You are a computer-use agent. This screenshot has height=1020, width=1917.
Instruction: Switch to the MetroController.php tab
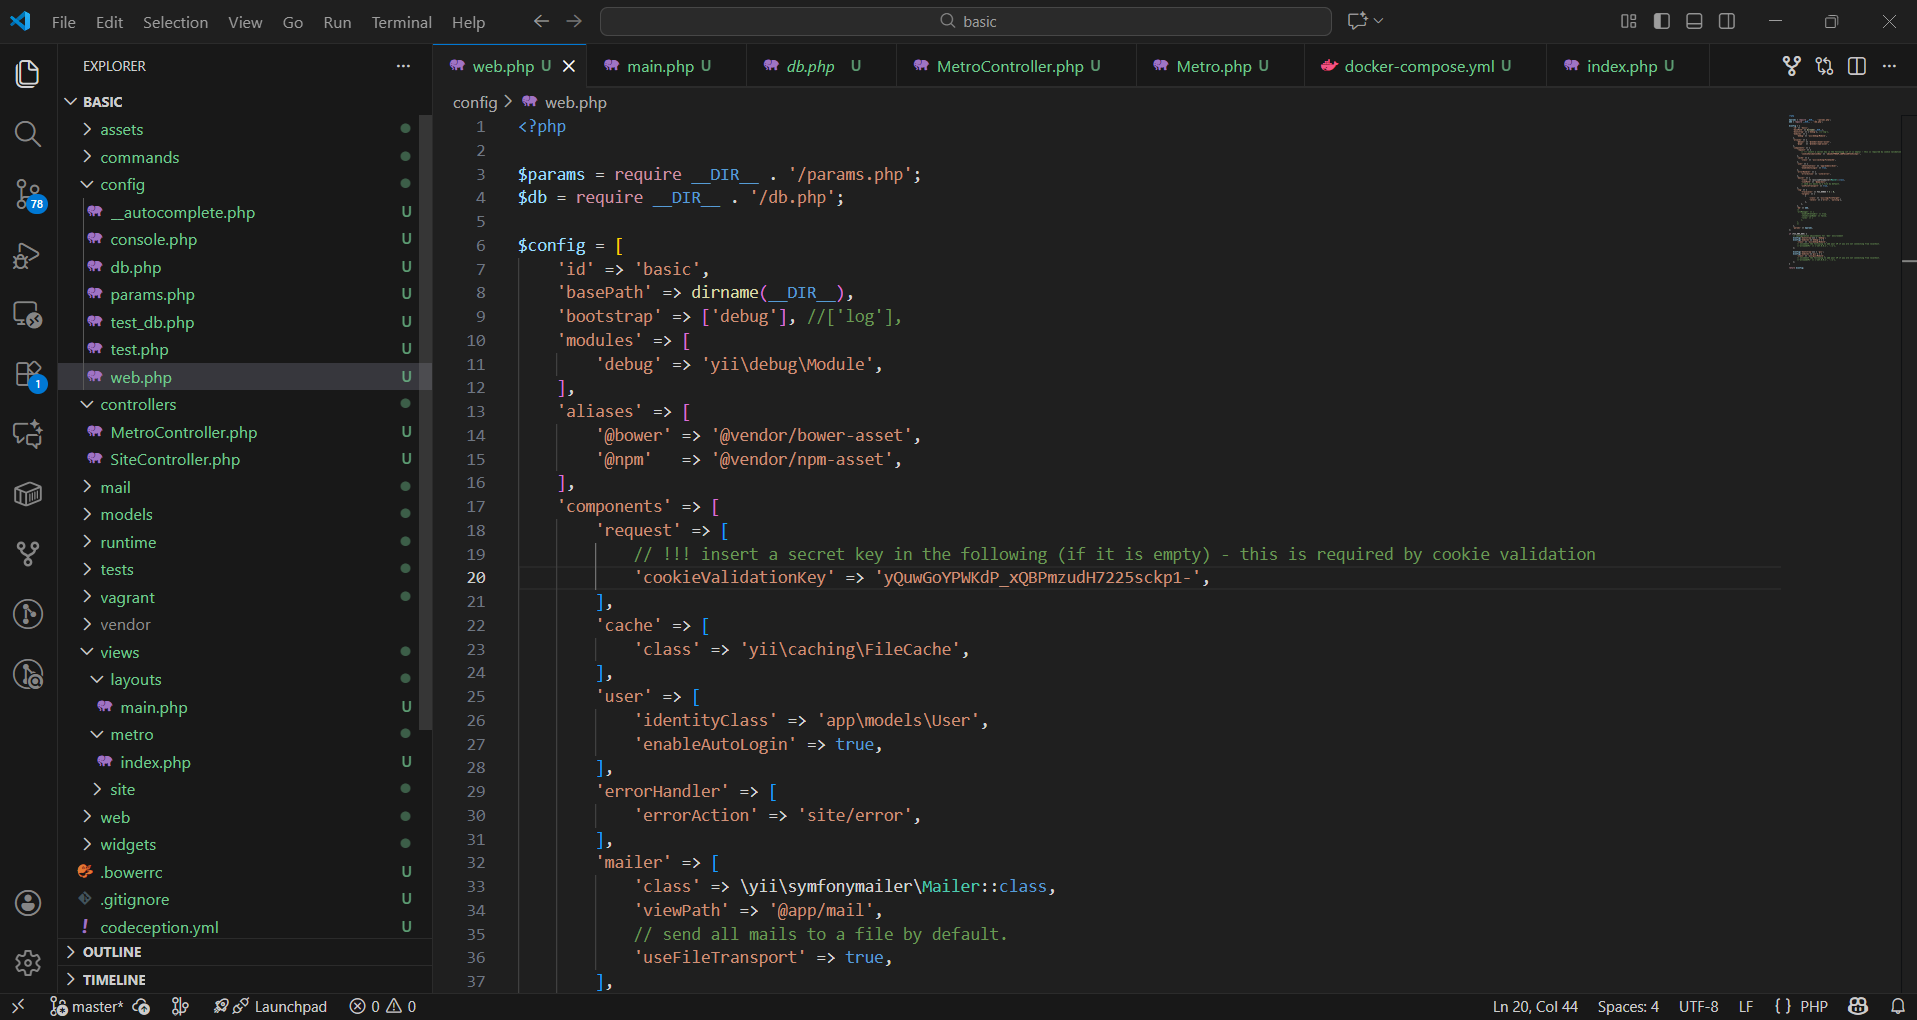click(x=1009, y=66)
